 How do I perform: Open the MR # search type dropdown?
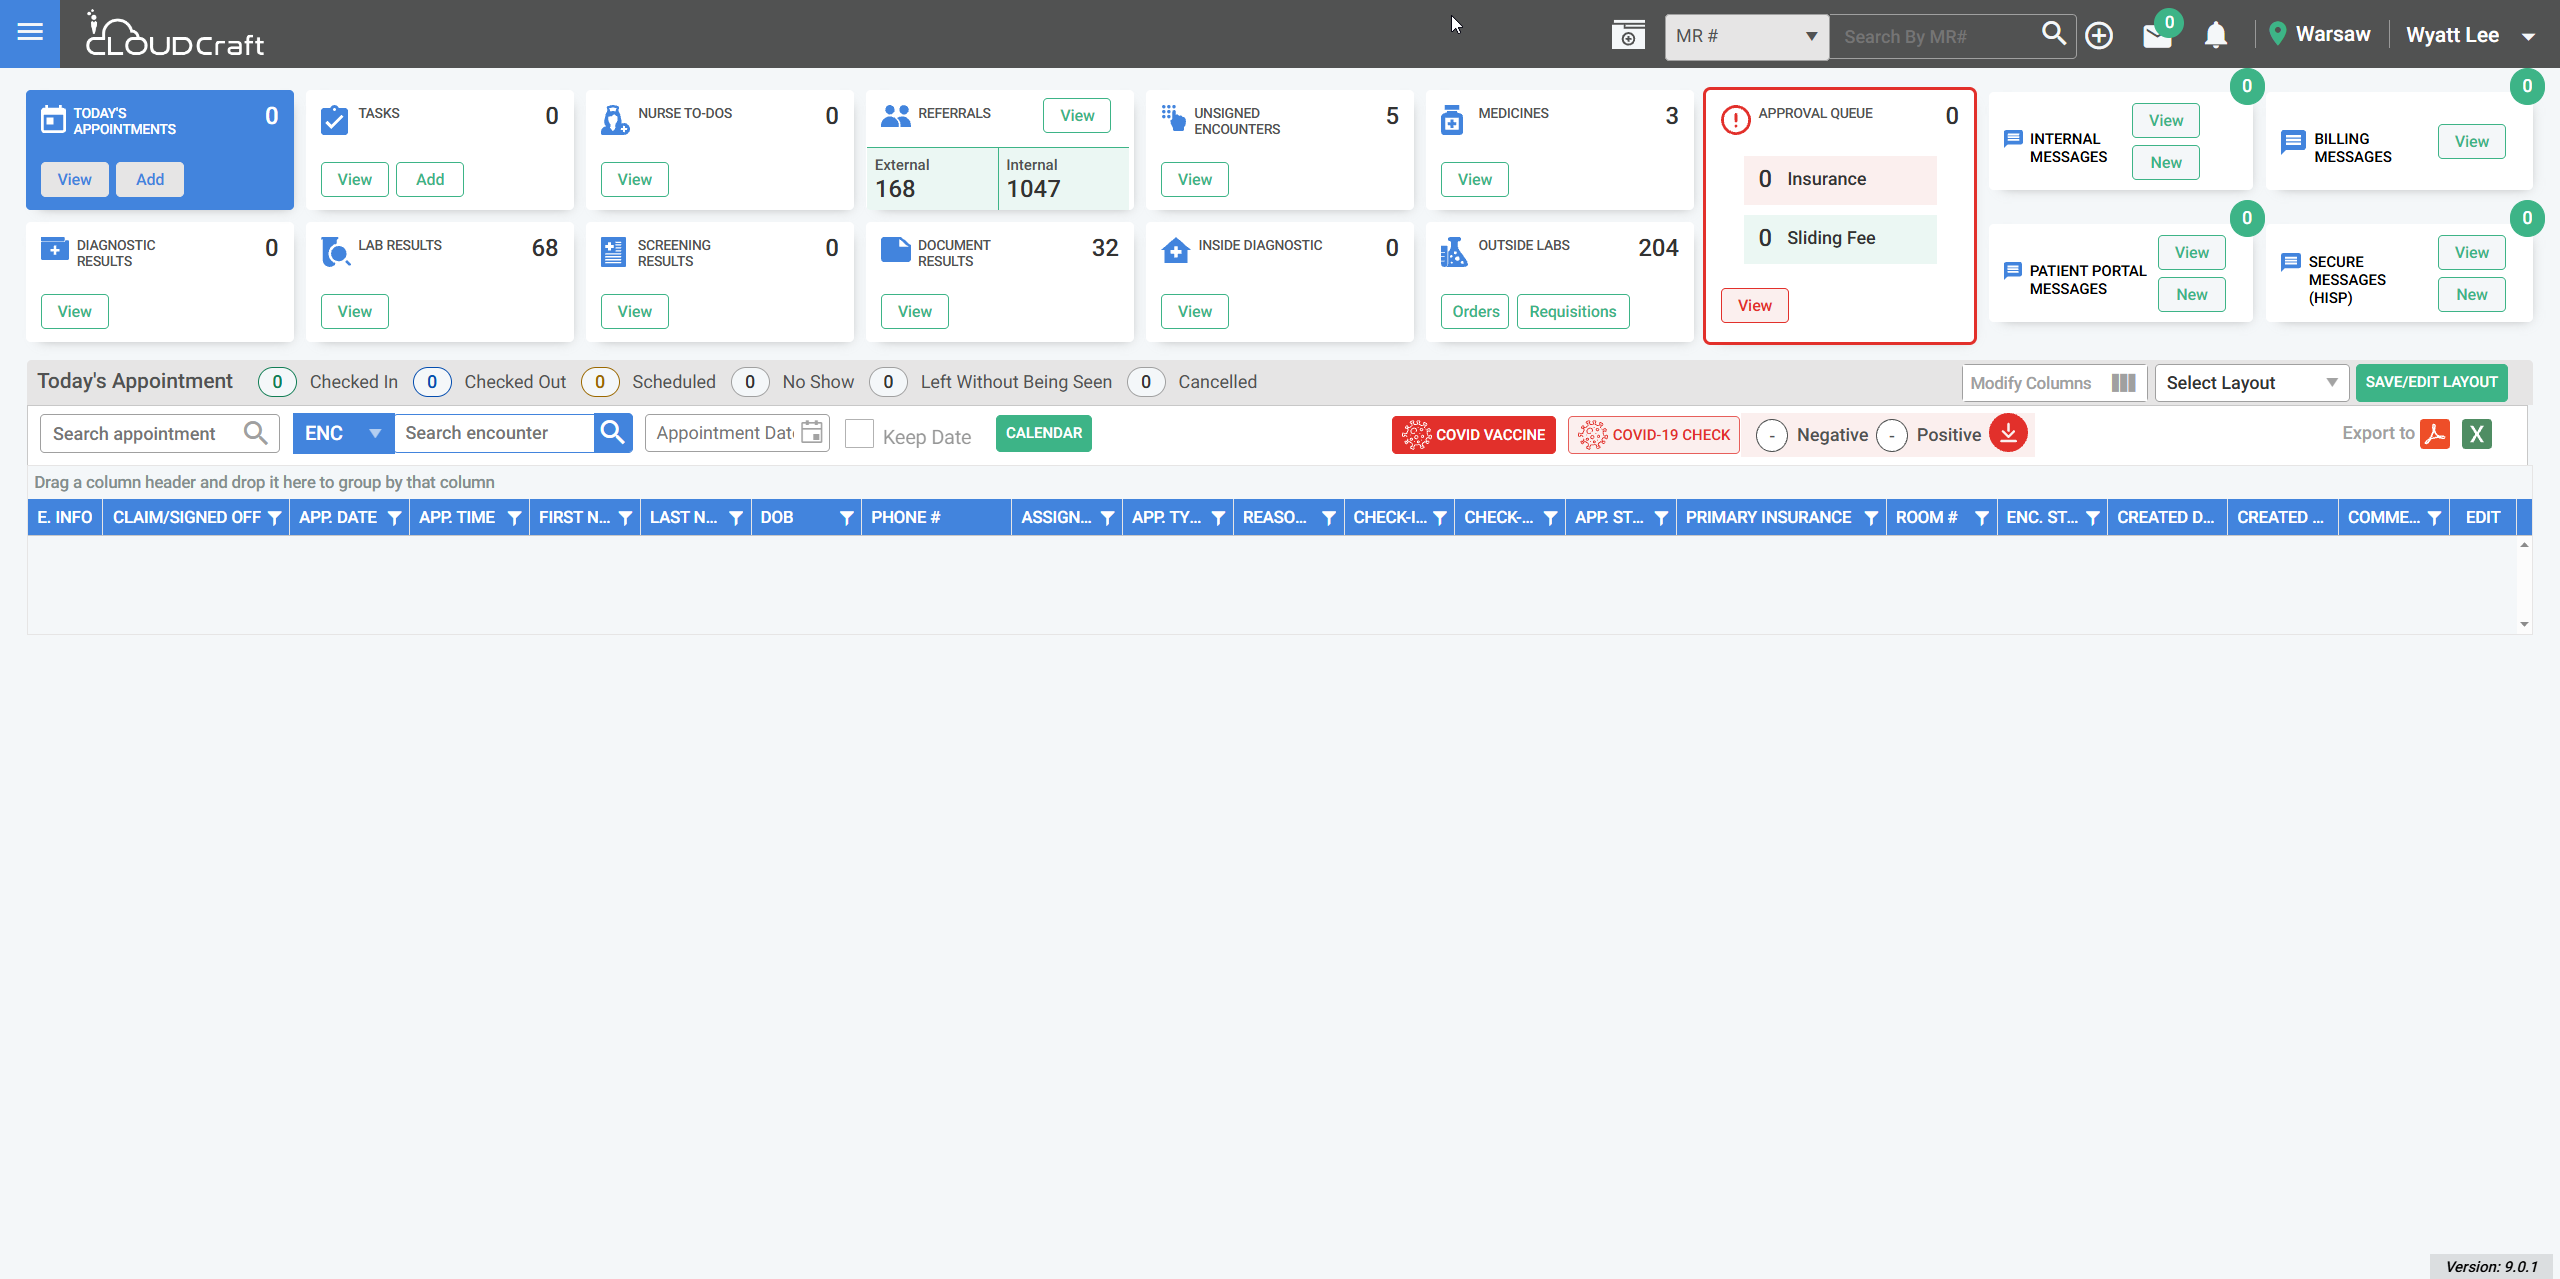pos(1746,37)
